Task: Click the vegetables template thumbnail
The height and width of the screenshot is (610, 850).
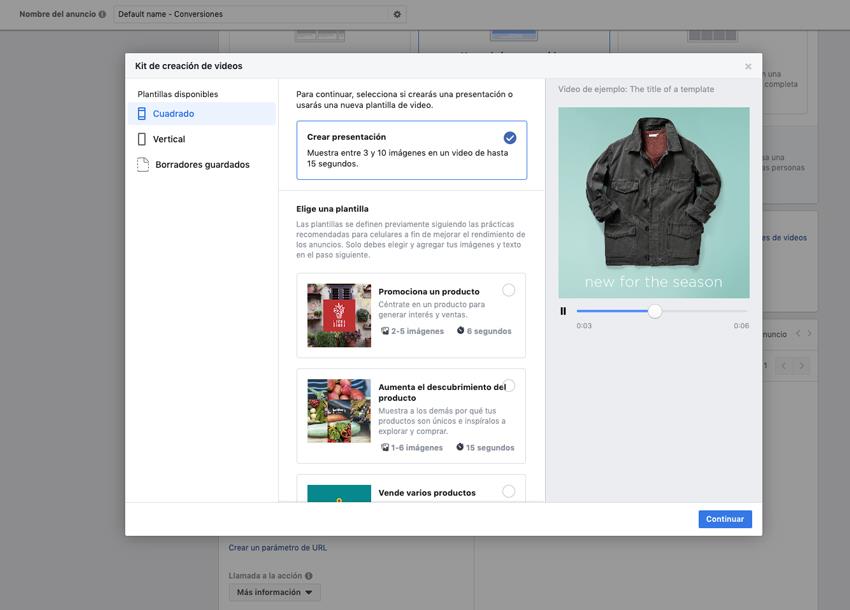Action: [x=339, y=410]
